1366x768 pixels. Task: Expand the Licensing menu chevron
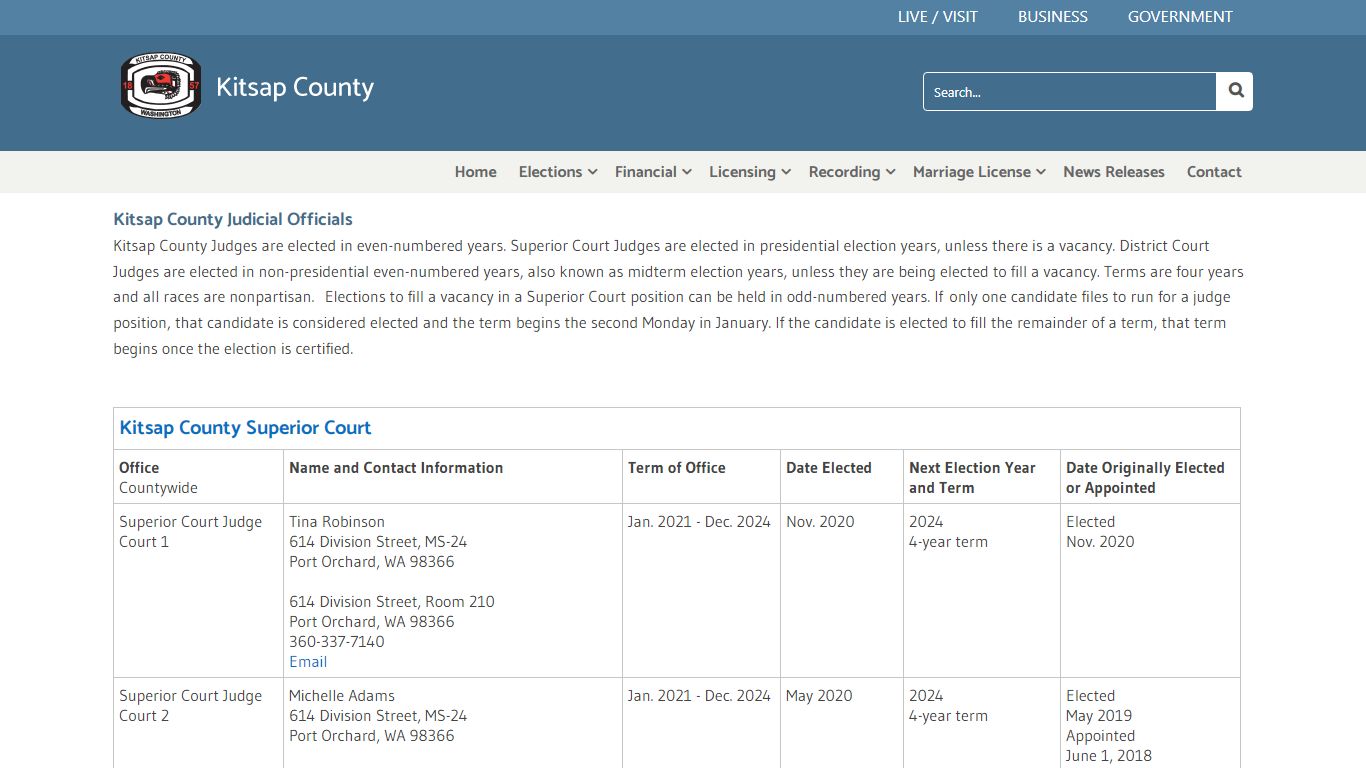pos(786,172)
